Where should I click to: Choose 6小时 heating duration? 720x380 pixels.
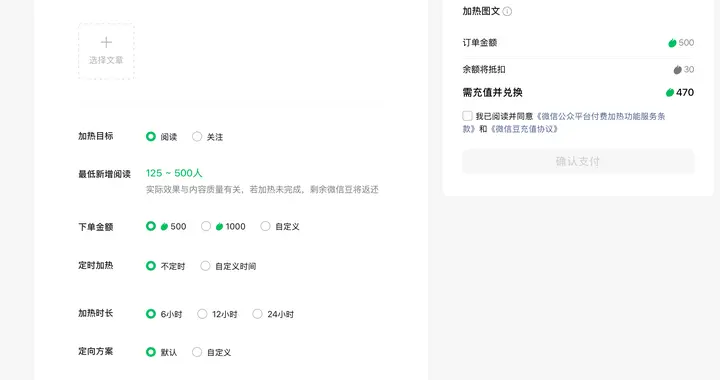coord(151,314)
